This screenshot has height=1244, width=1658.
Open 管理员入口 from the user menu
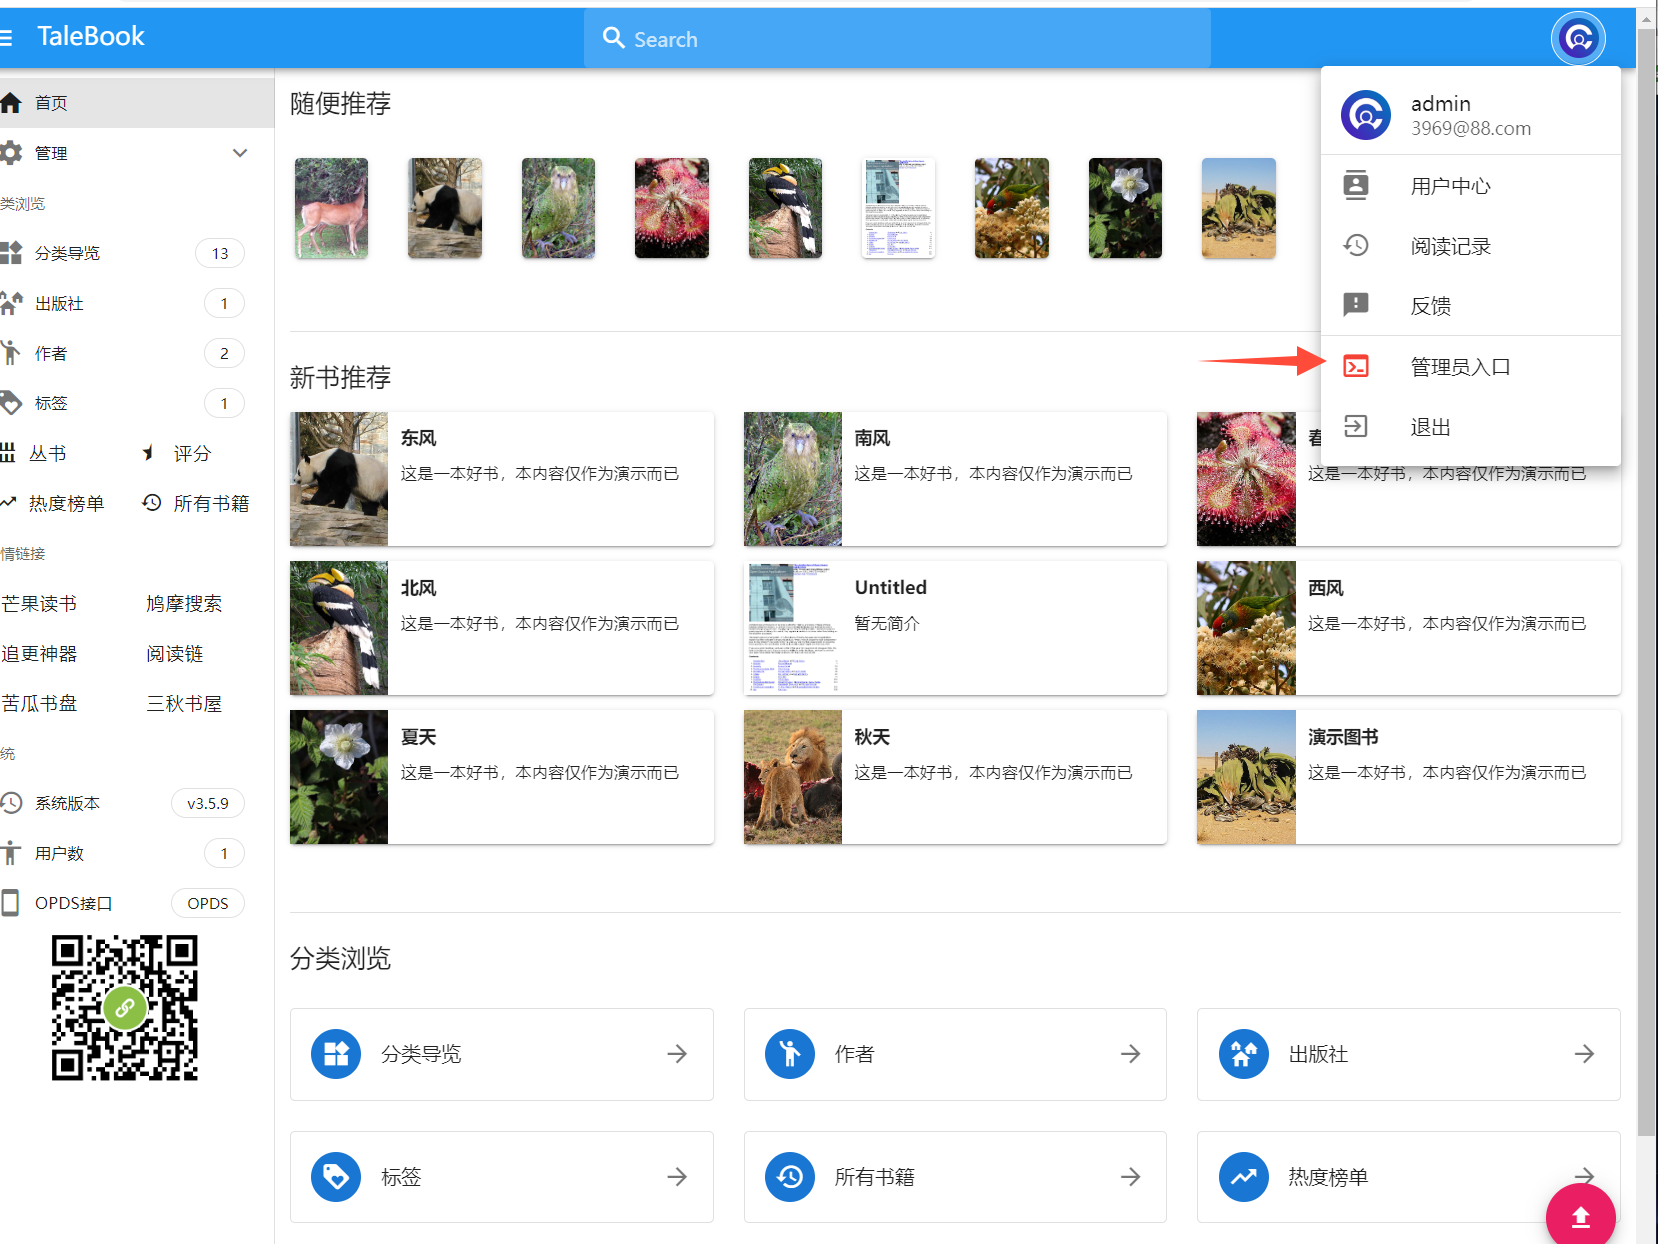pos(1471,367)
